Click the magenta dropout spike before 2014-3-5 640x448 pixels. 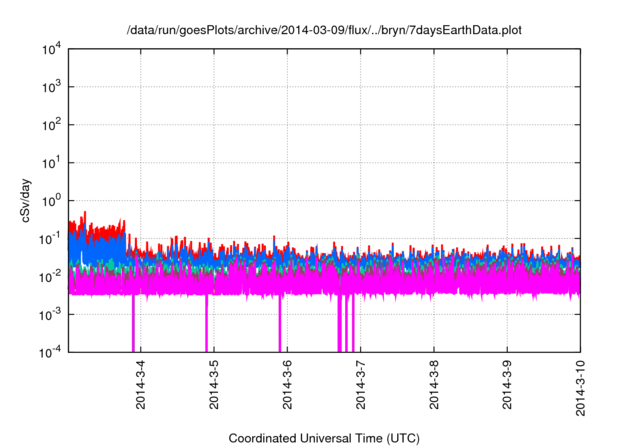point(207,323)
